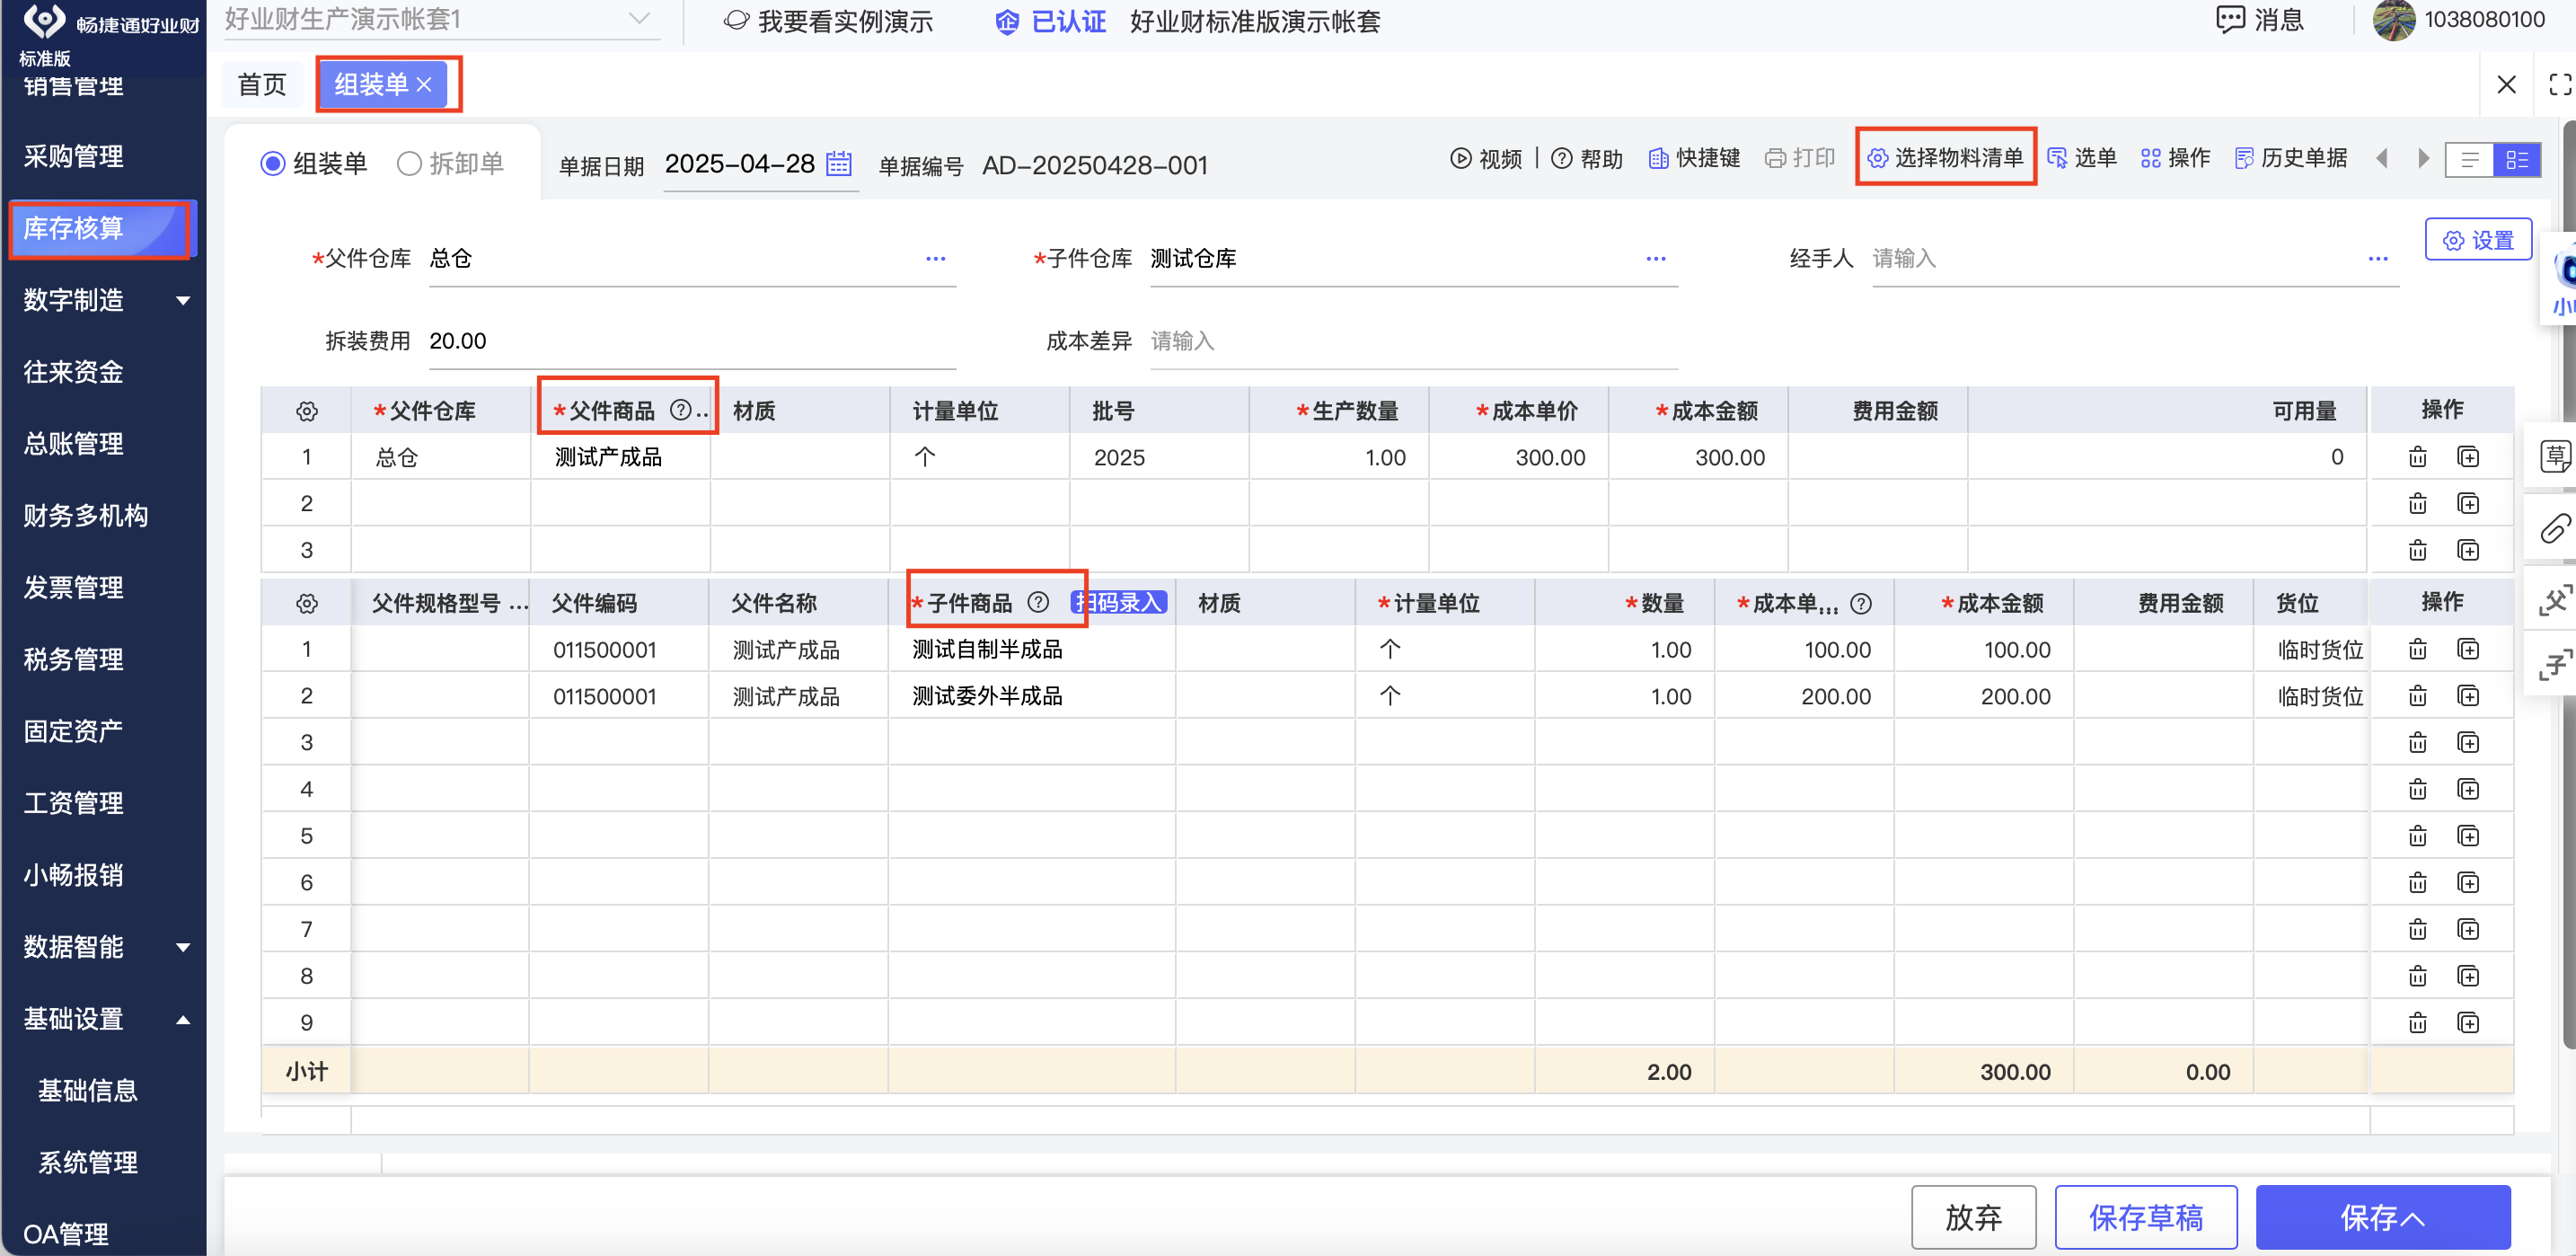
Task: Delete row 1 in parent product table
Action: click(2417, 457)
